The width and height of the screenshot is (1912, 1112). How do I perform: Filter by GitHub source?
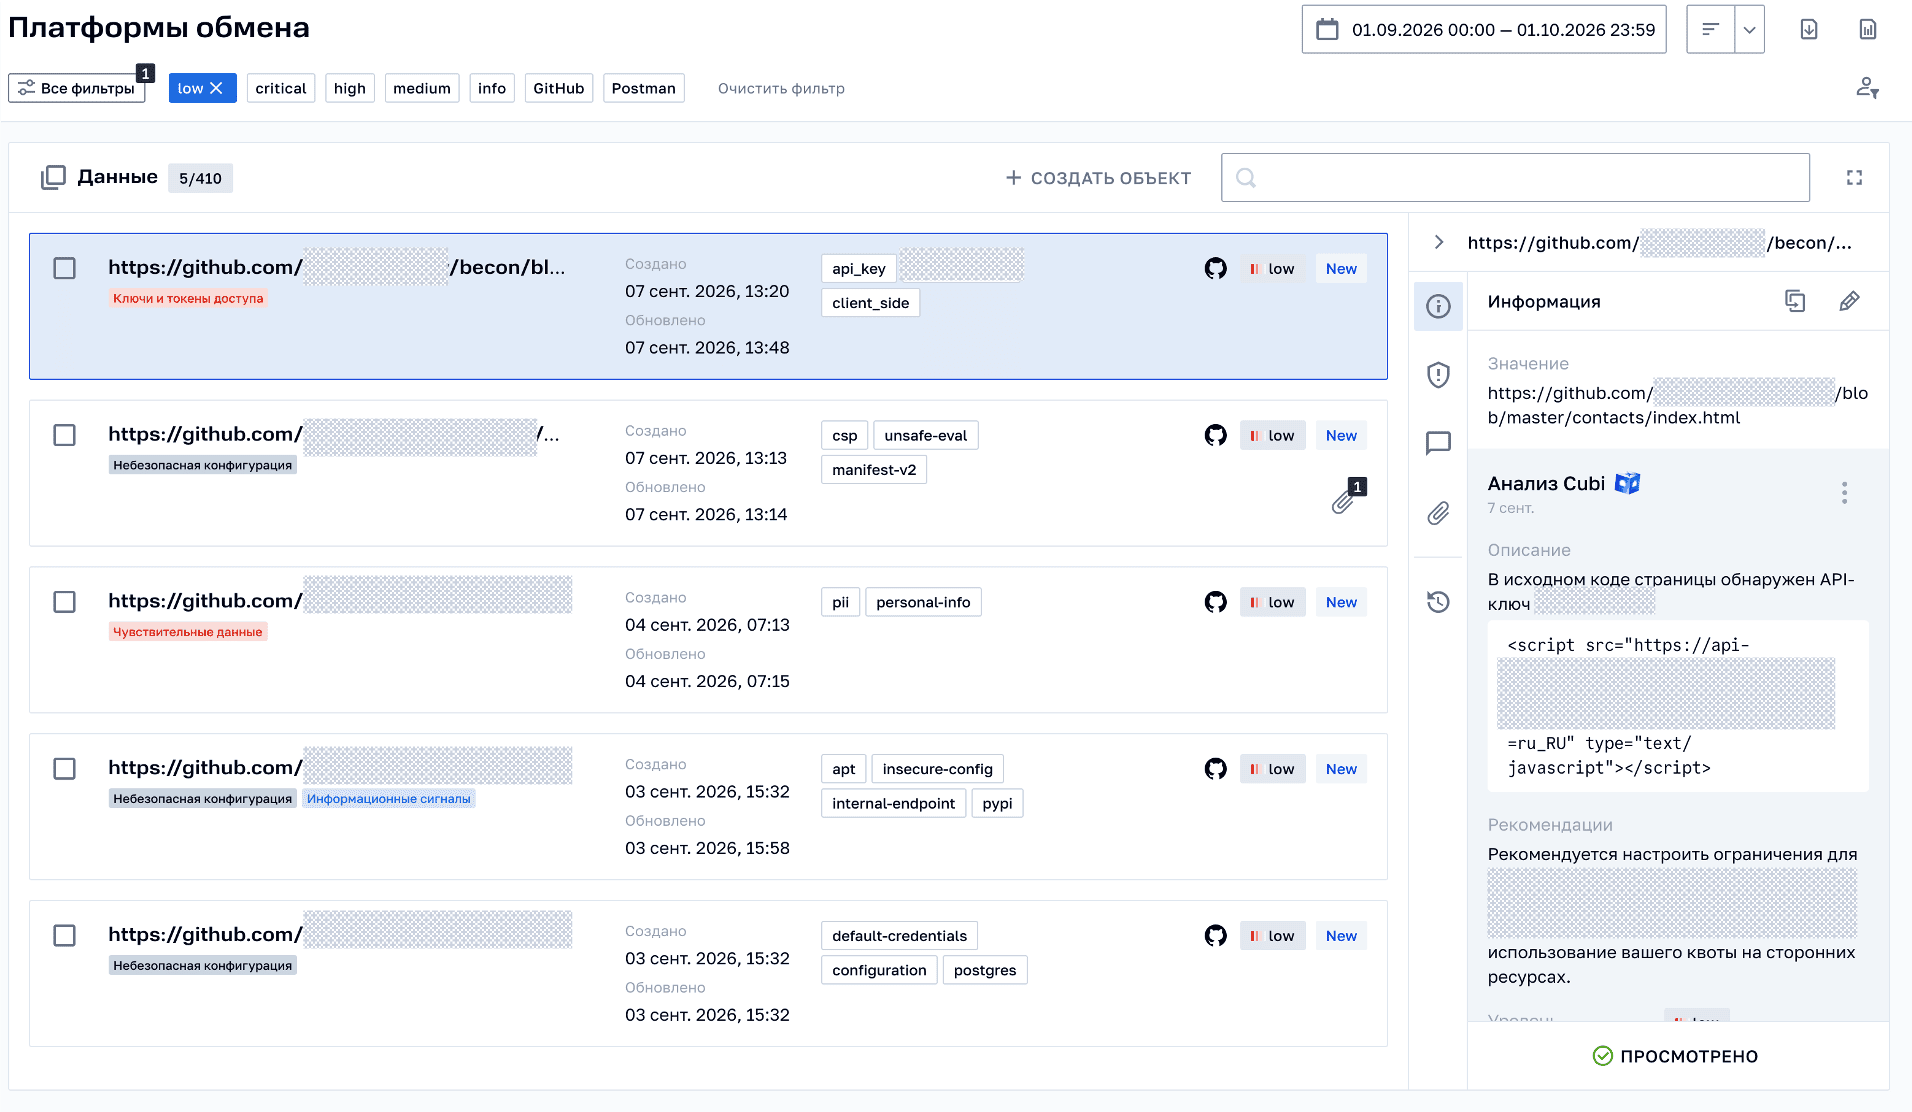(559, 88)
